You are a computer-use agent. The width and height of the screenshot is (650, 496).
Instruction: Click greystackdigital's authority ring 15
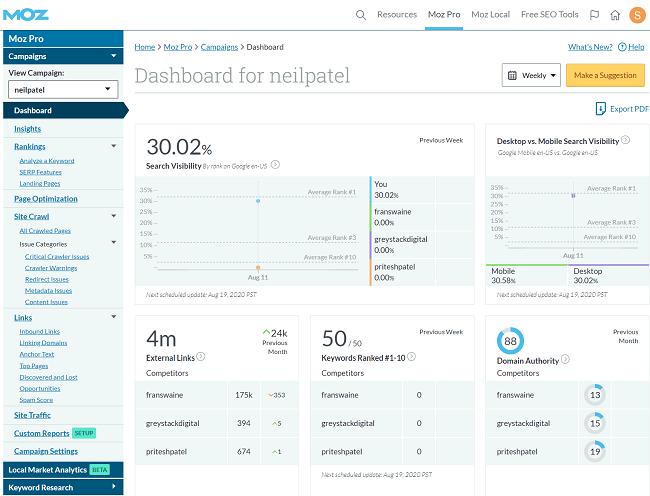[x=595, y=423]
